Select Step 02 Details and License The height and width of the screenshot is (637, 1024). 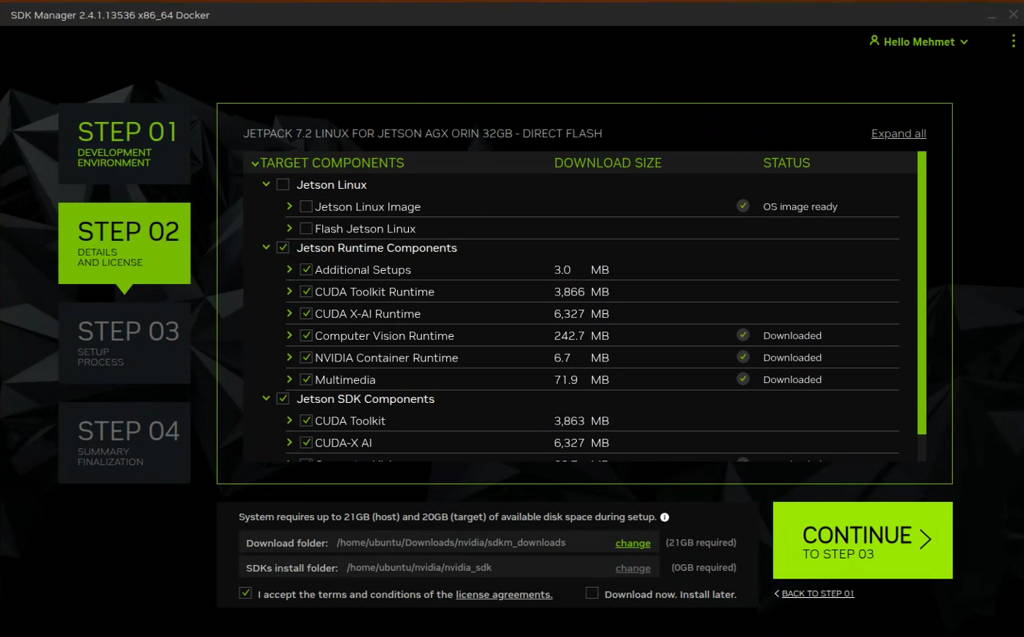click(x=124, y=243)
